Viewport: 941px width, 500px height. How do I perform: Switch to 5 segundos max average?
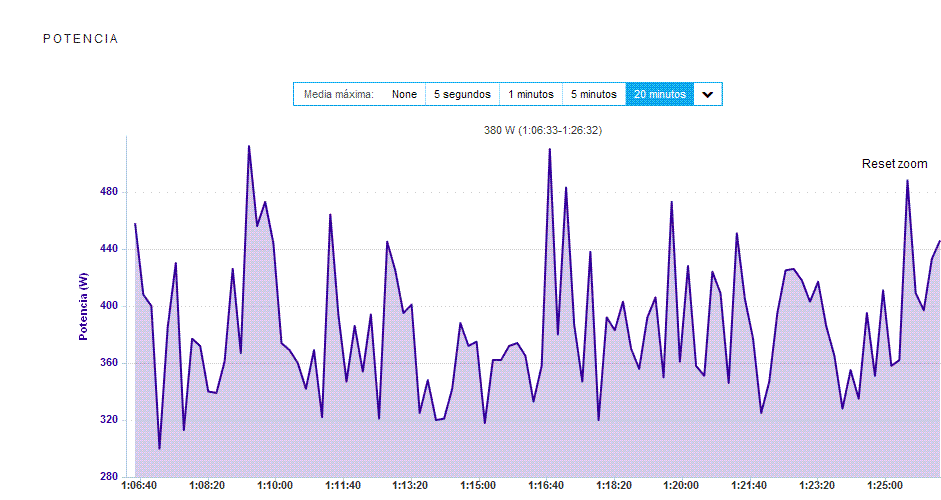coord(462,95)
